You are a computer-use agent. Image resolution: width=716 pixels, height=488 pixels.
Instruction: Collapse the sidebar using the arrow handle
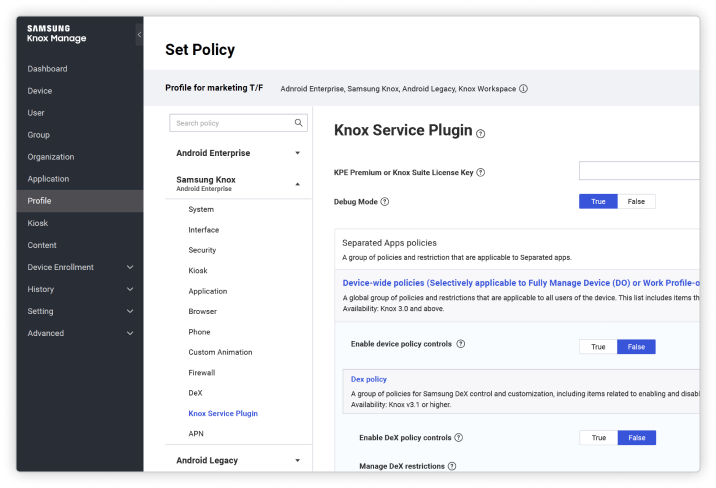click(x=139, y=35)
